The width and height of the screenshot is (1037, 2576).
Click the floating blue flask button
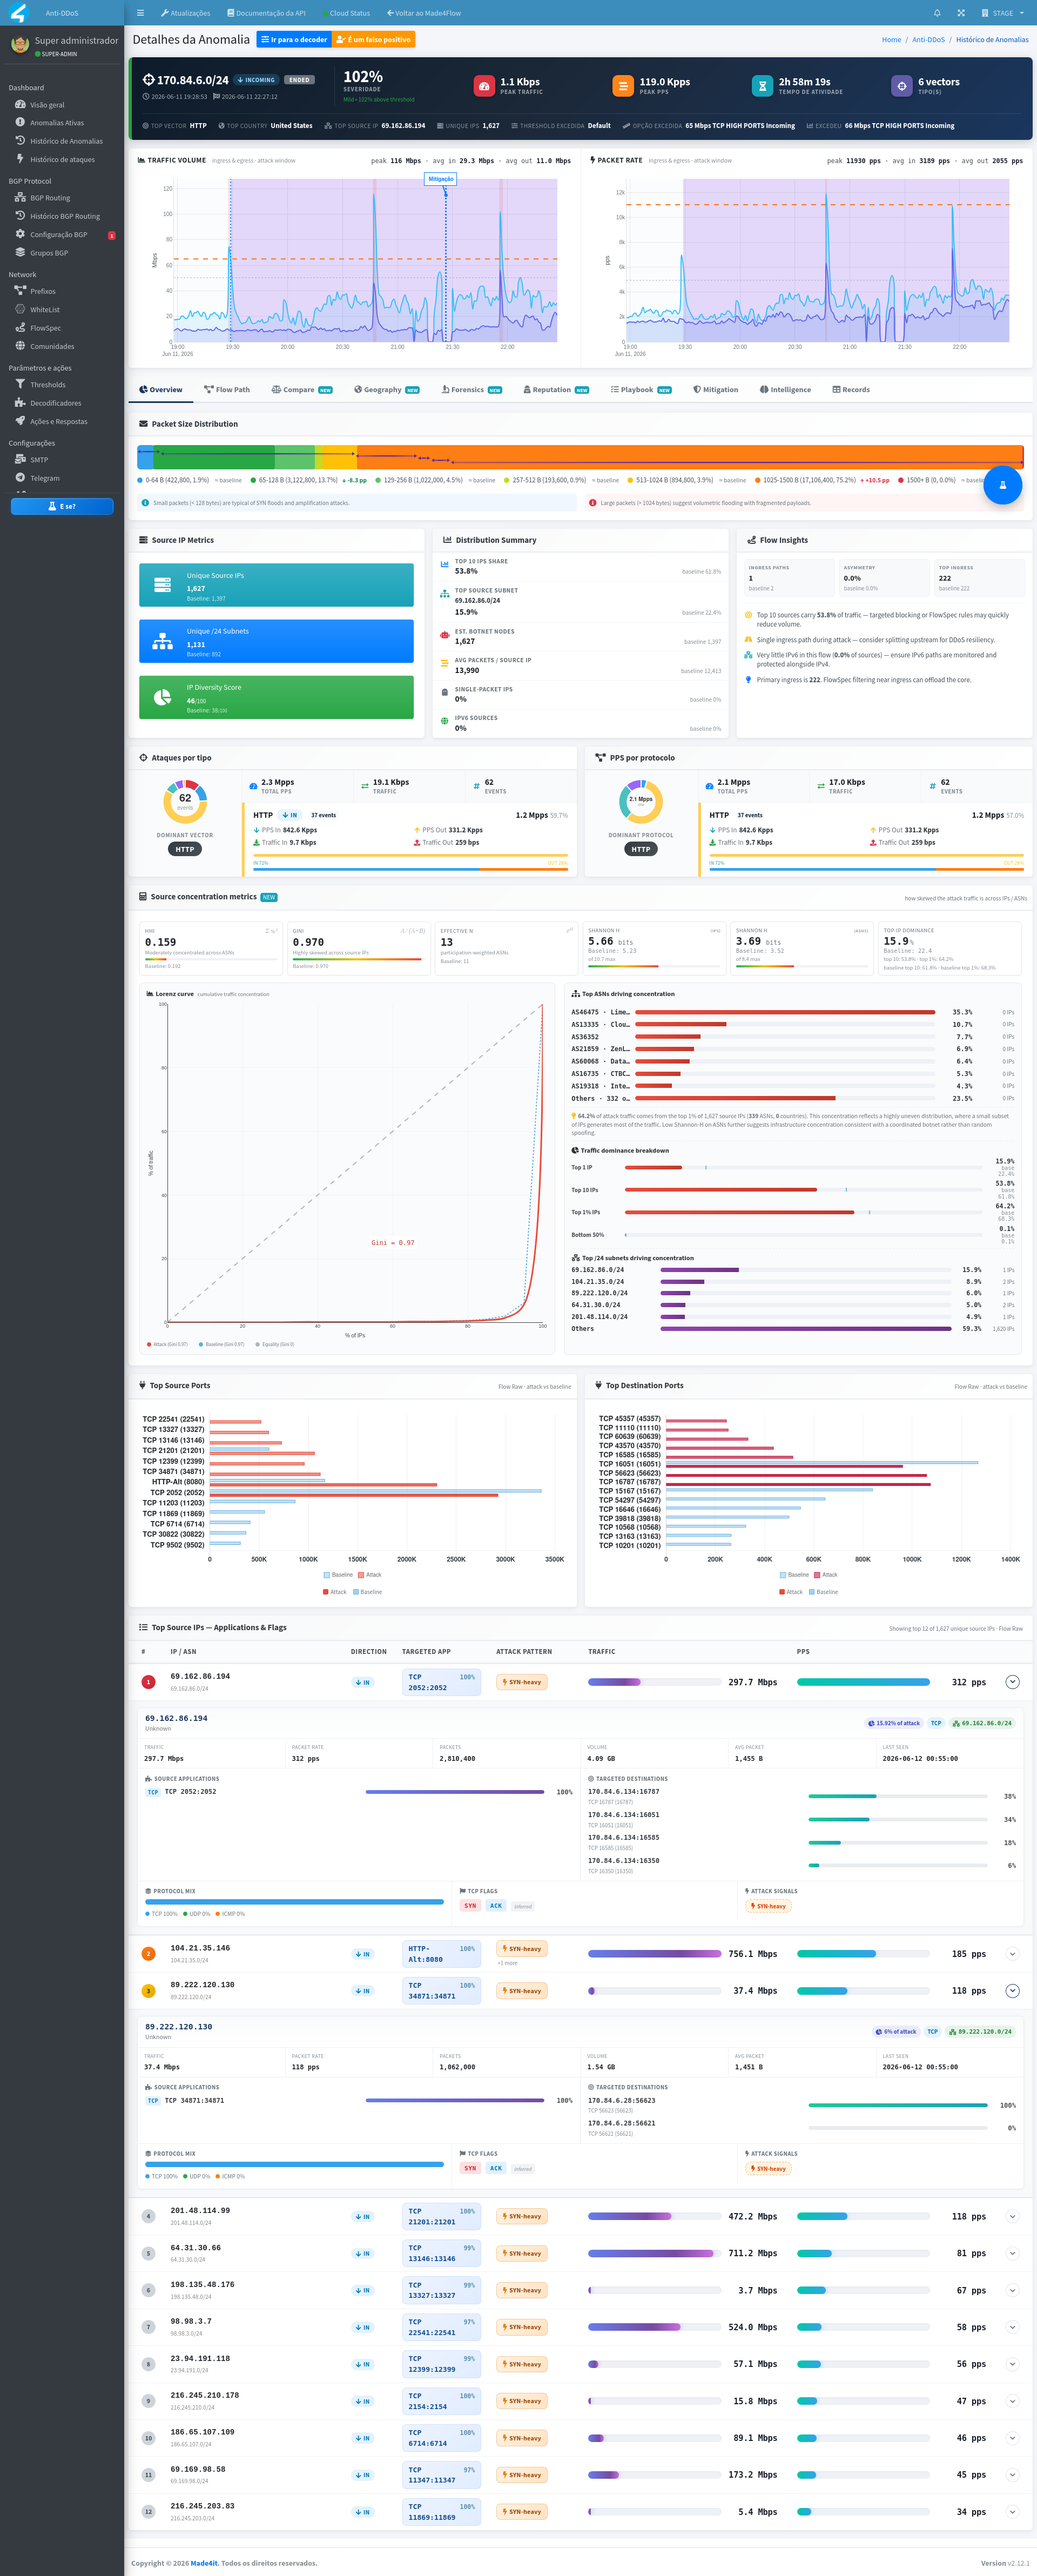[x=1002, y=485]
